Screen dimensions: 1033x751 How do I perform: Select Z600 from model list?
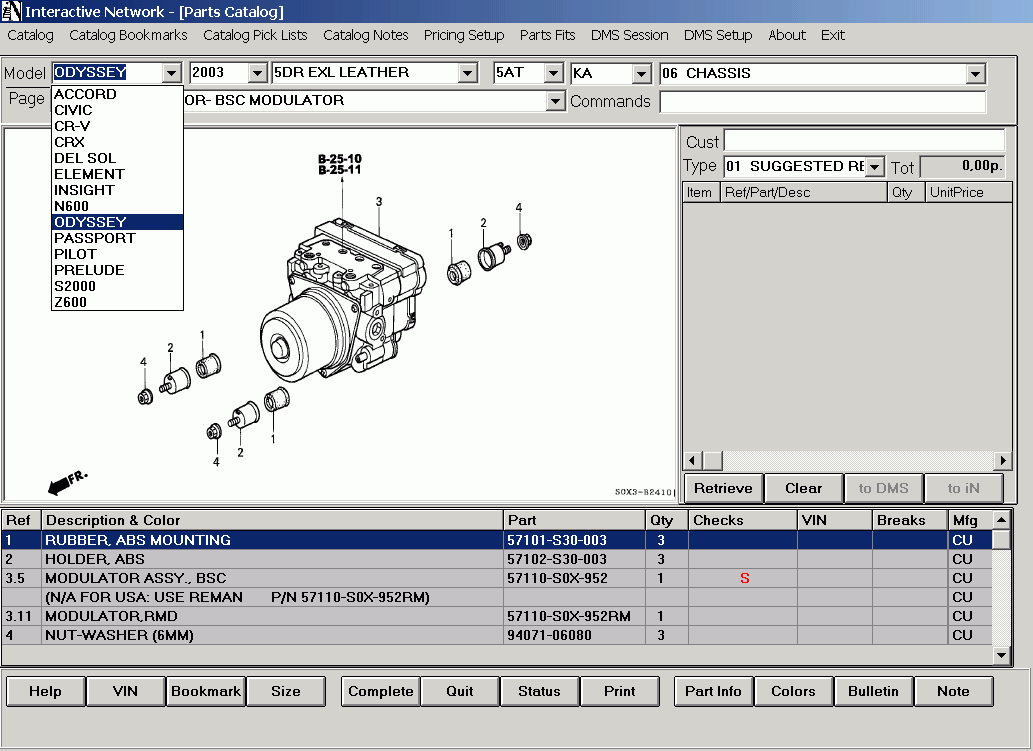pyautogui.click(x=117, y=302)
